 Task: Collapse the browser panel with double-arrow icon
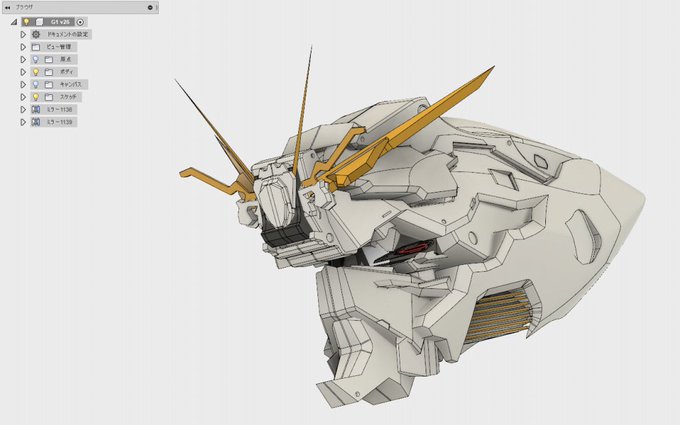[7, 7]
